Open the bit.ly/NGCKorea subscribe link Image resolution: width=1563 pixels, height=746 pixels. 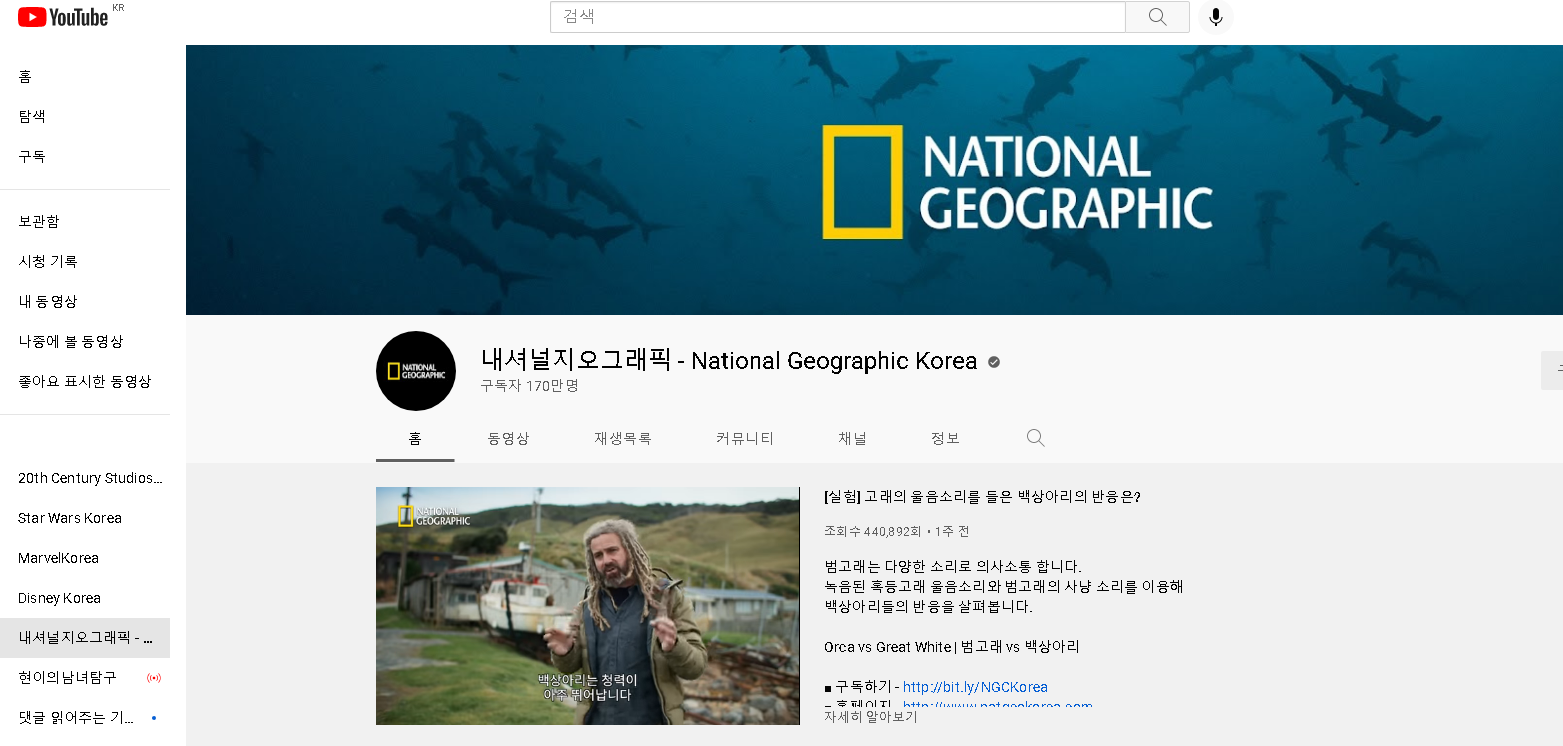coord(975,687)
